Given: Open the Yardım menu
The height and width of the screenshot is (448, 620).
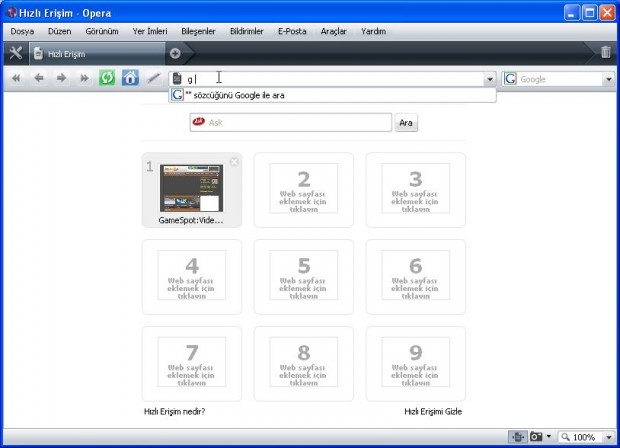Looking at the screenshot, I should click(373, 32).
